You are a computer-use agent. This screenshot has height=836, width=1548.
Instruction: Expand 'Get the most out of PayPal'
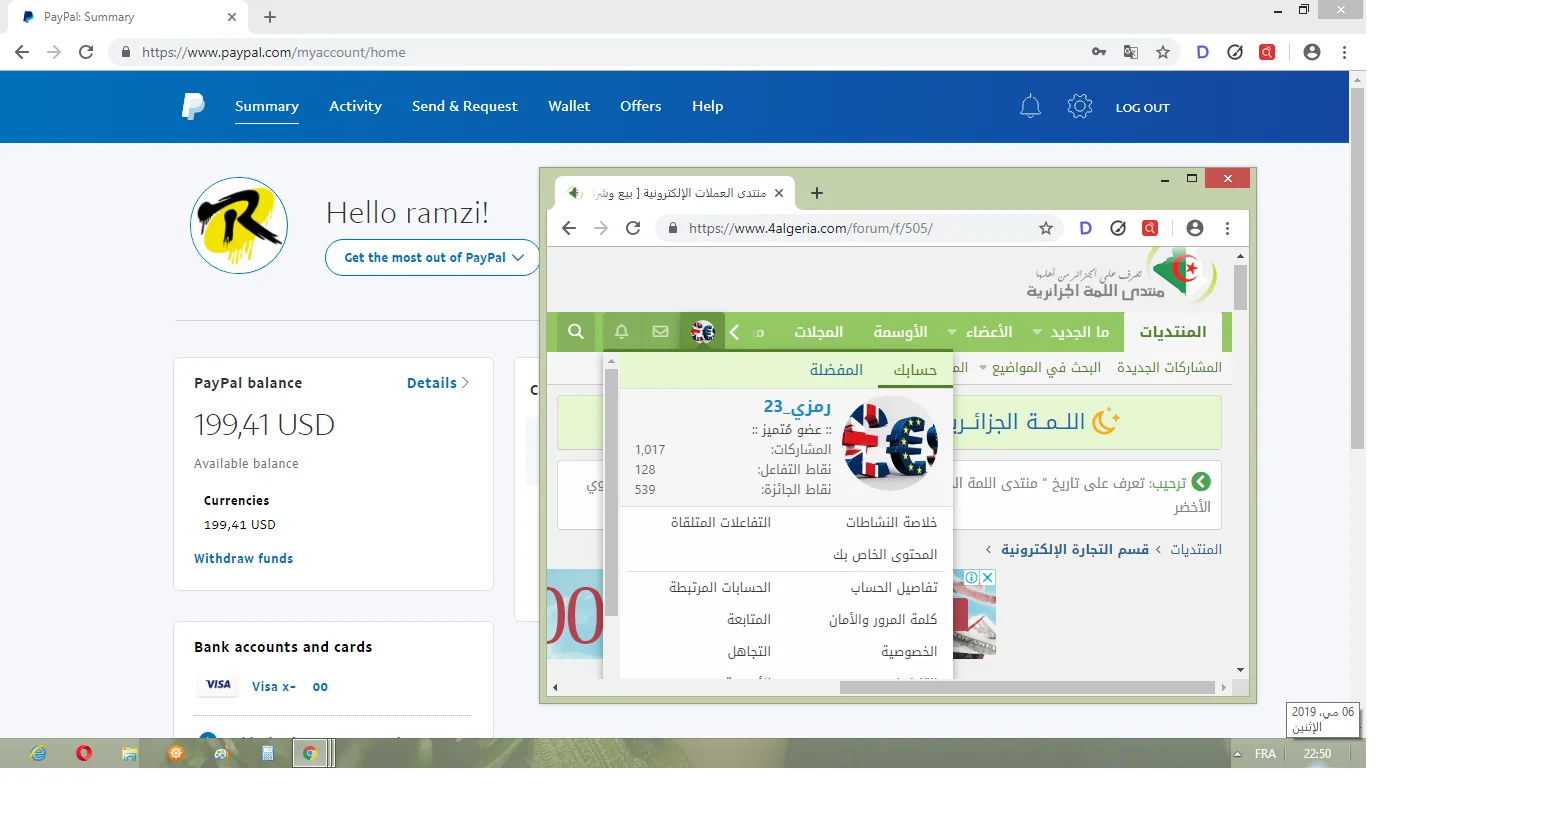tap(432, 257)
